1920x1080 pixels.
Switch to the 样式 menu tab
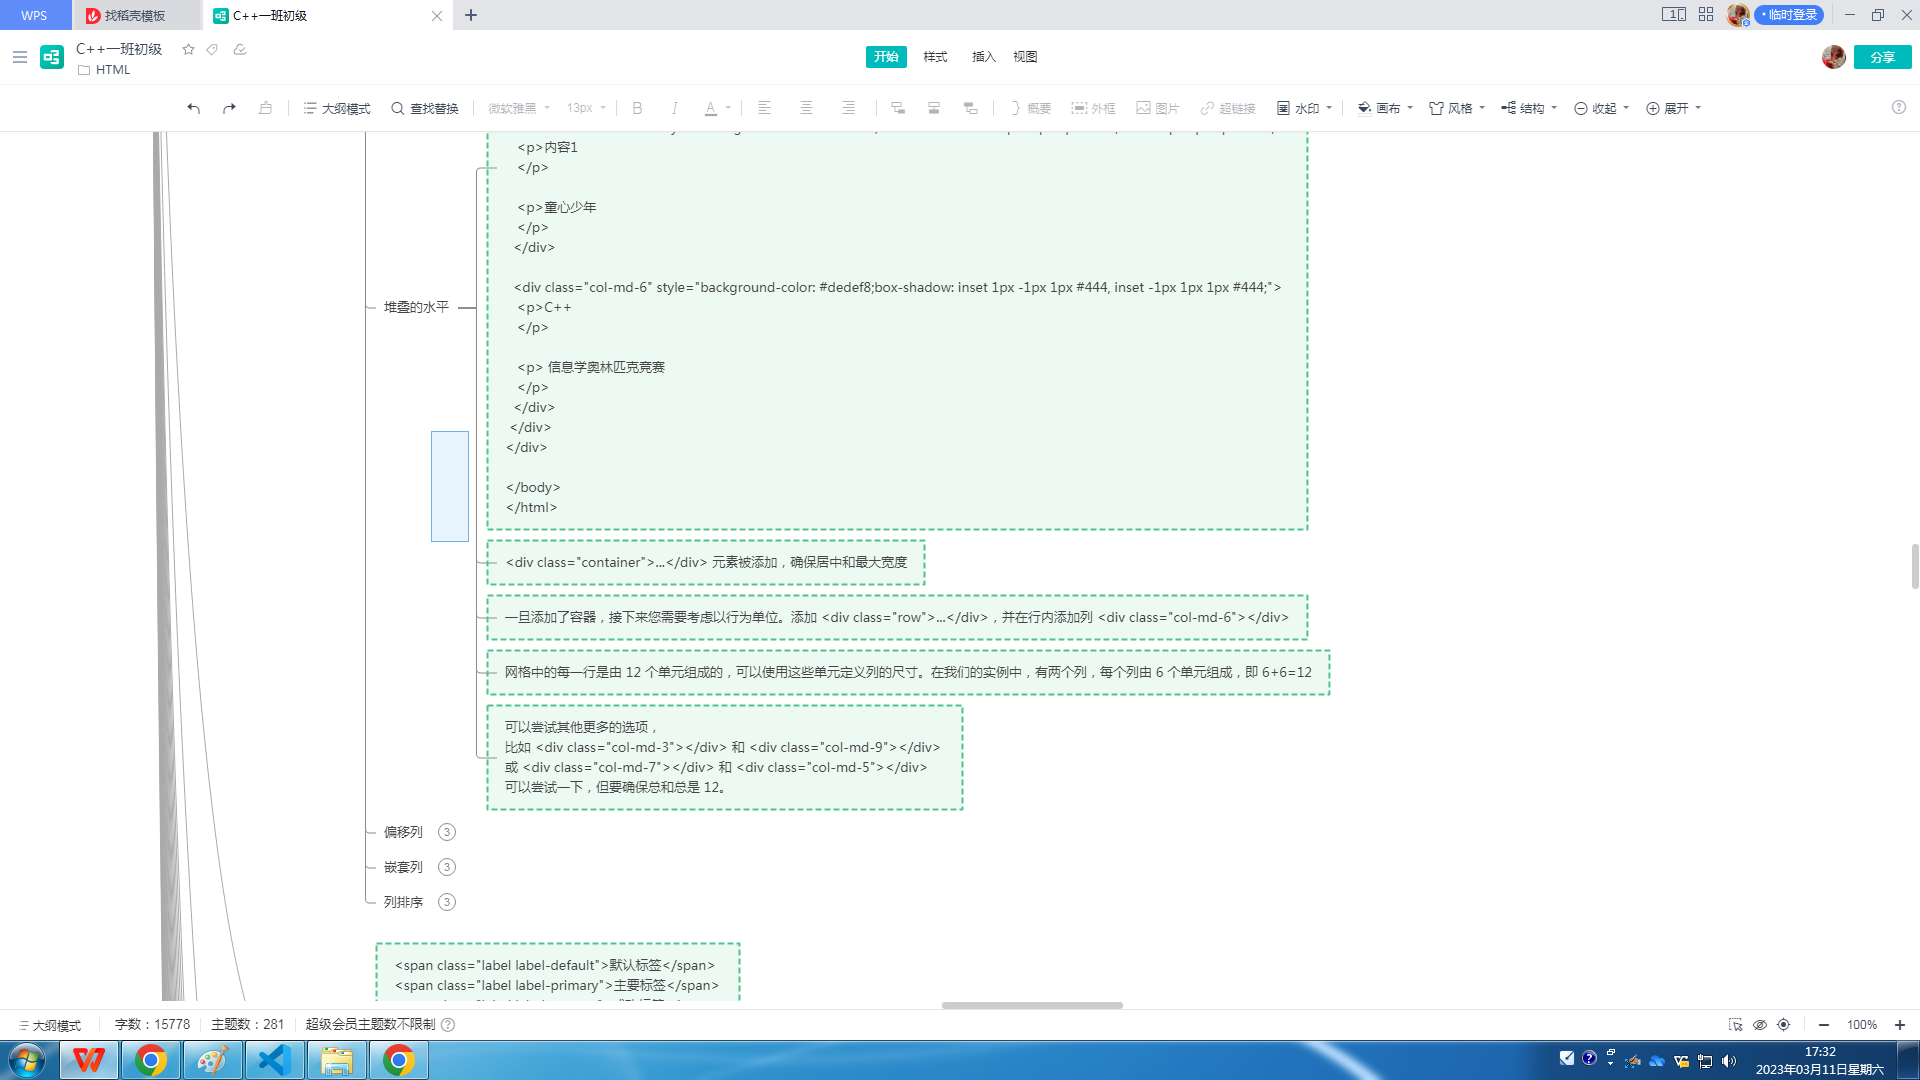[x=935, y=57]
